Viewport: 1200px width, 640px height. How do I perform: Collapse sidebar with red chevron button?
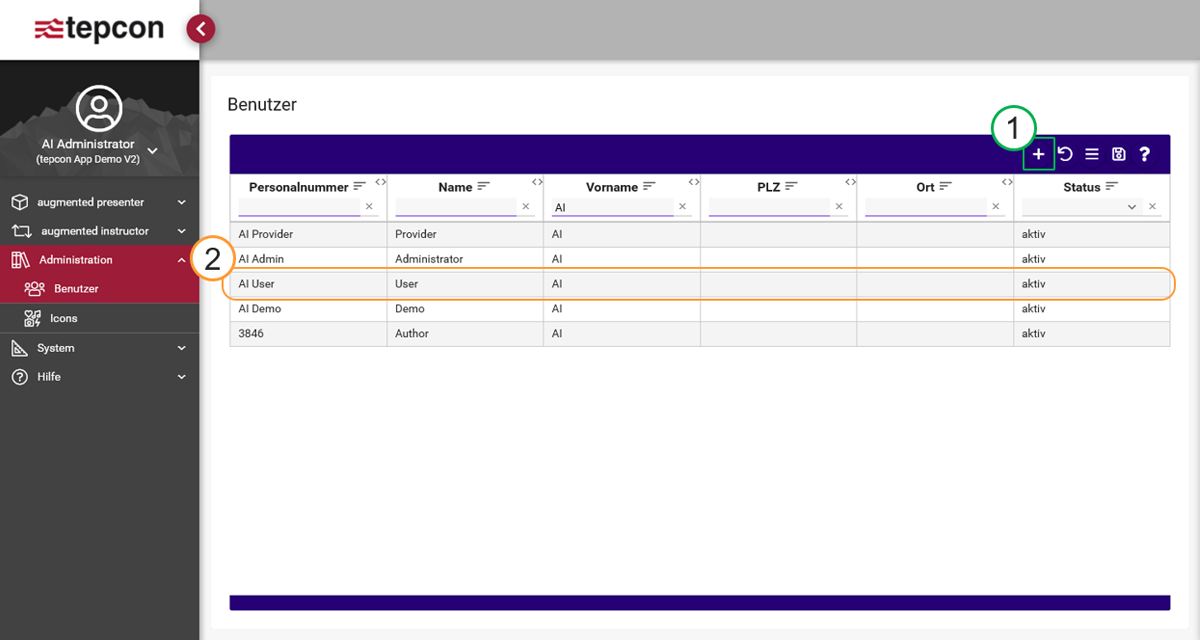pyautogui.click(x=201, y=29)
